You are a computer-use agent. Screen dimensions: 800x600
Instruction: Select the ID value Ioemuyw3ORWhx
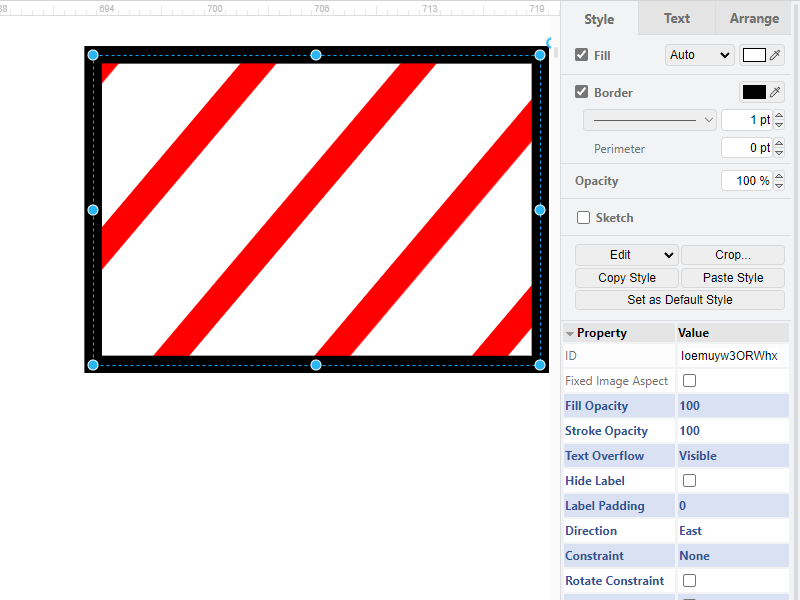[729, 356]
